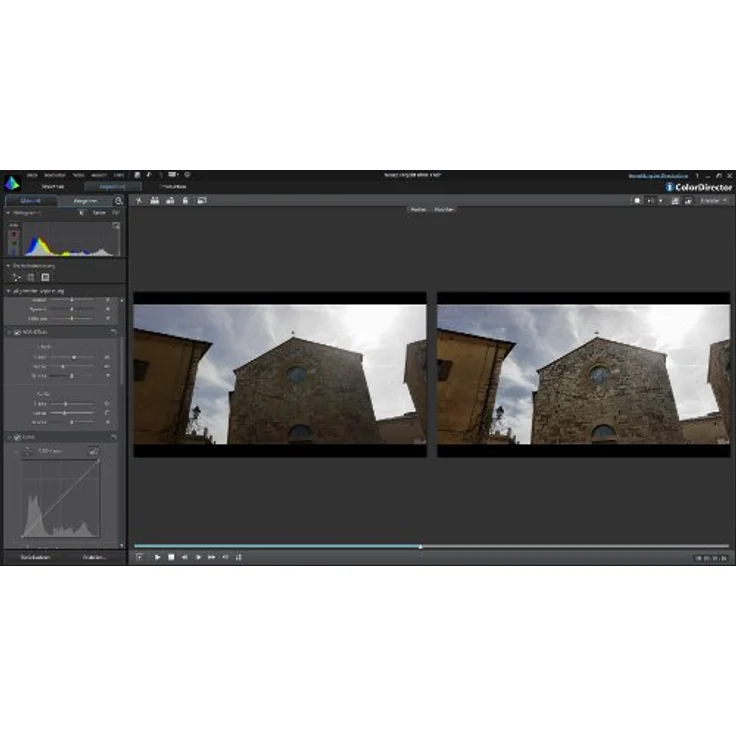Reset the HDR Effect section with its undo arrow
Viewport: 736px width, 736px height.
113,332
